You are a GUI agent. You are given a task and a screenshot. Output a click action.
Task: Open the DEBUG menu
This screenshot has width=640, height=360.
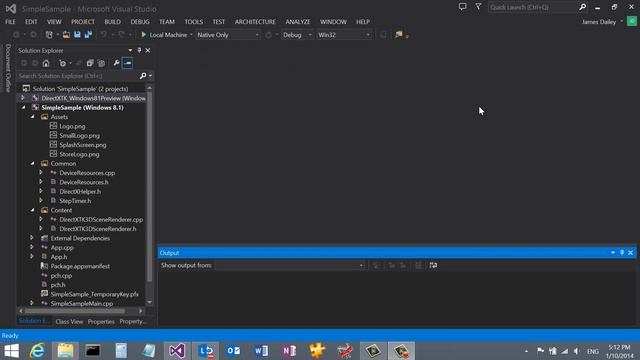(140, 22)
